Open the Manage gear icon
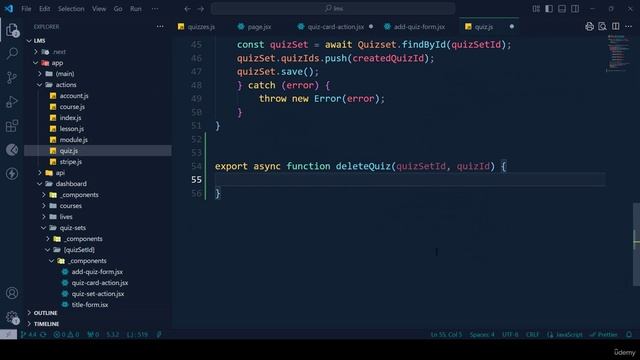Screen dimensions: 640x360 pos(12,317)
